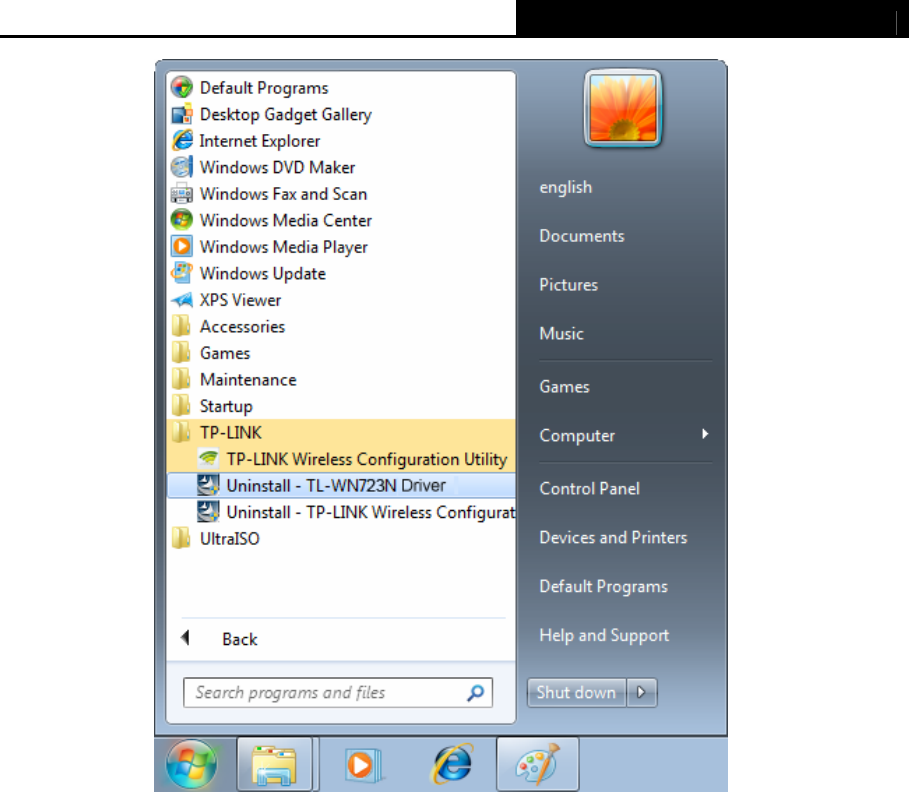This screenshot has height=792, width=909.
Task: Open Games from the right pane
Action: pyautogui.click(x=565, y=387)
